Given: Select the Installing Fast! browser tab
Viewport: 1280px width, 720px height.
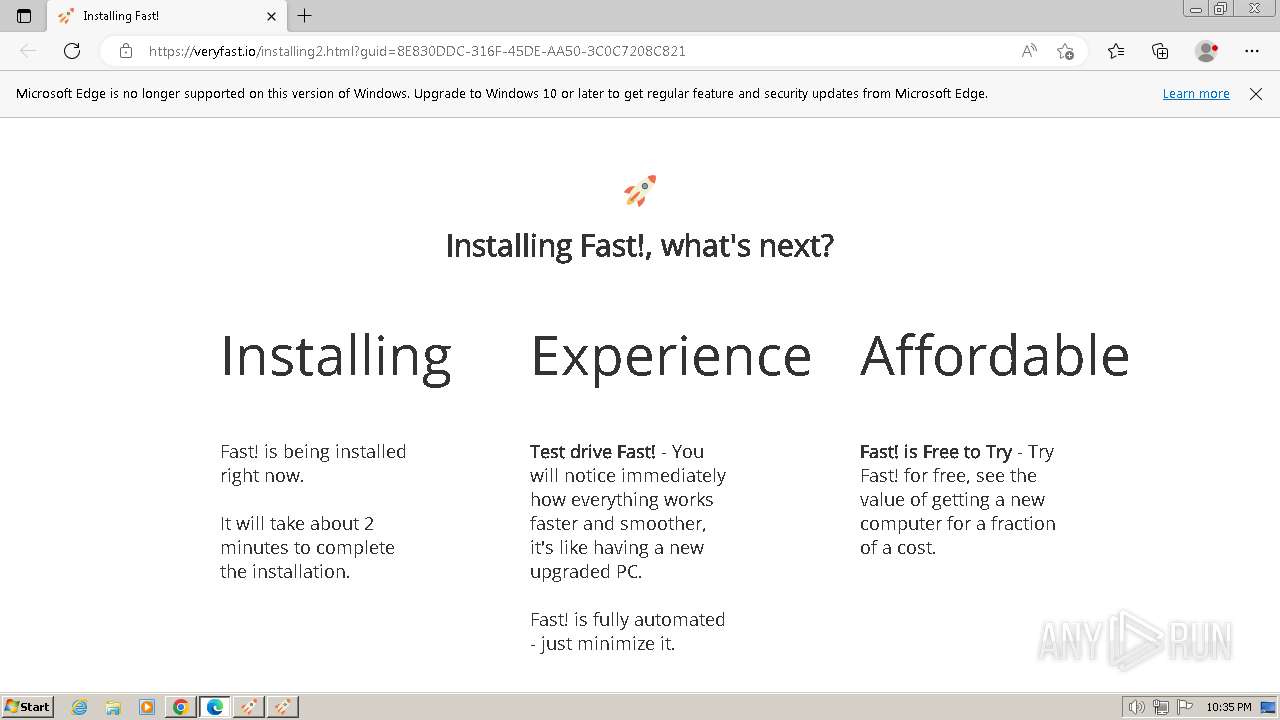Looking at the screenshot, I should (x=168, y=16).
